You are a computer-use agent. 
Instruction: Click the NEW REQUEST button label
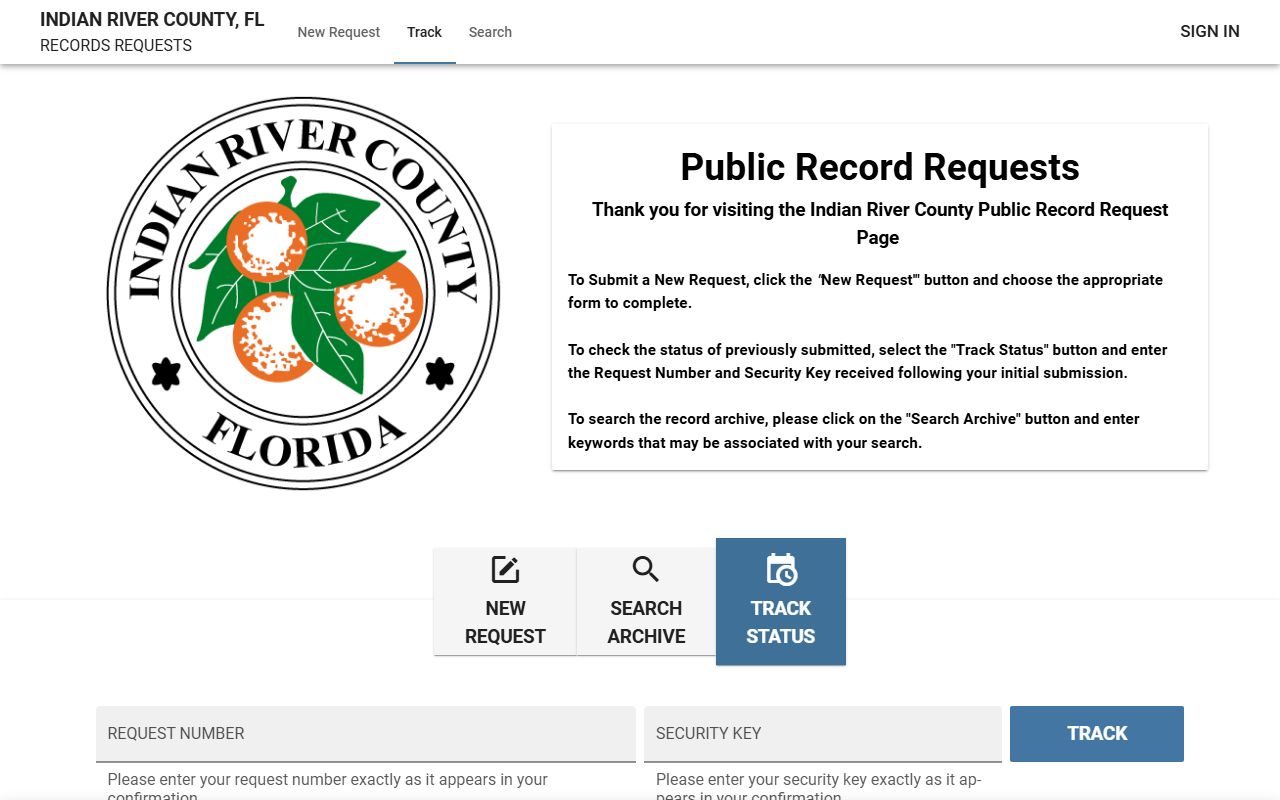tap(505, 622)
